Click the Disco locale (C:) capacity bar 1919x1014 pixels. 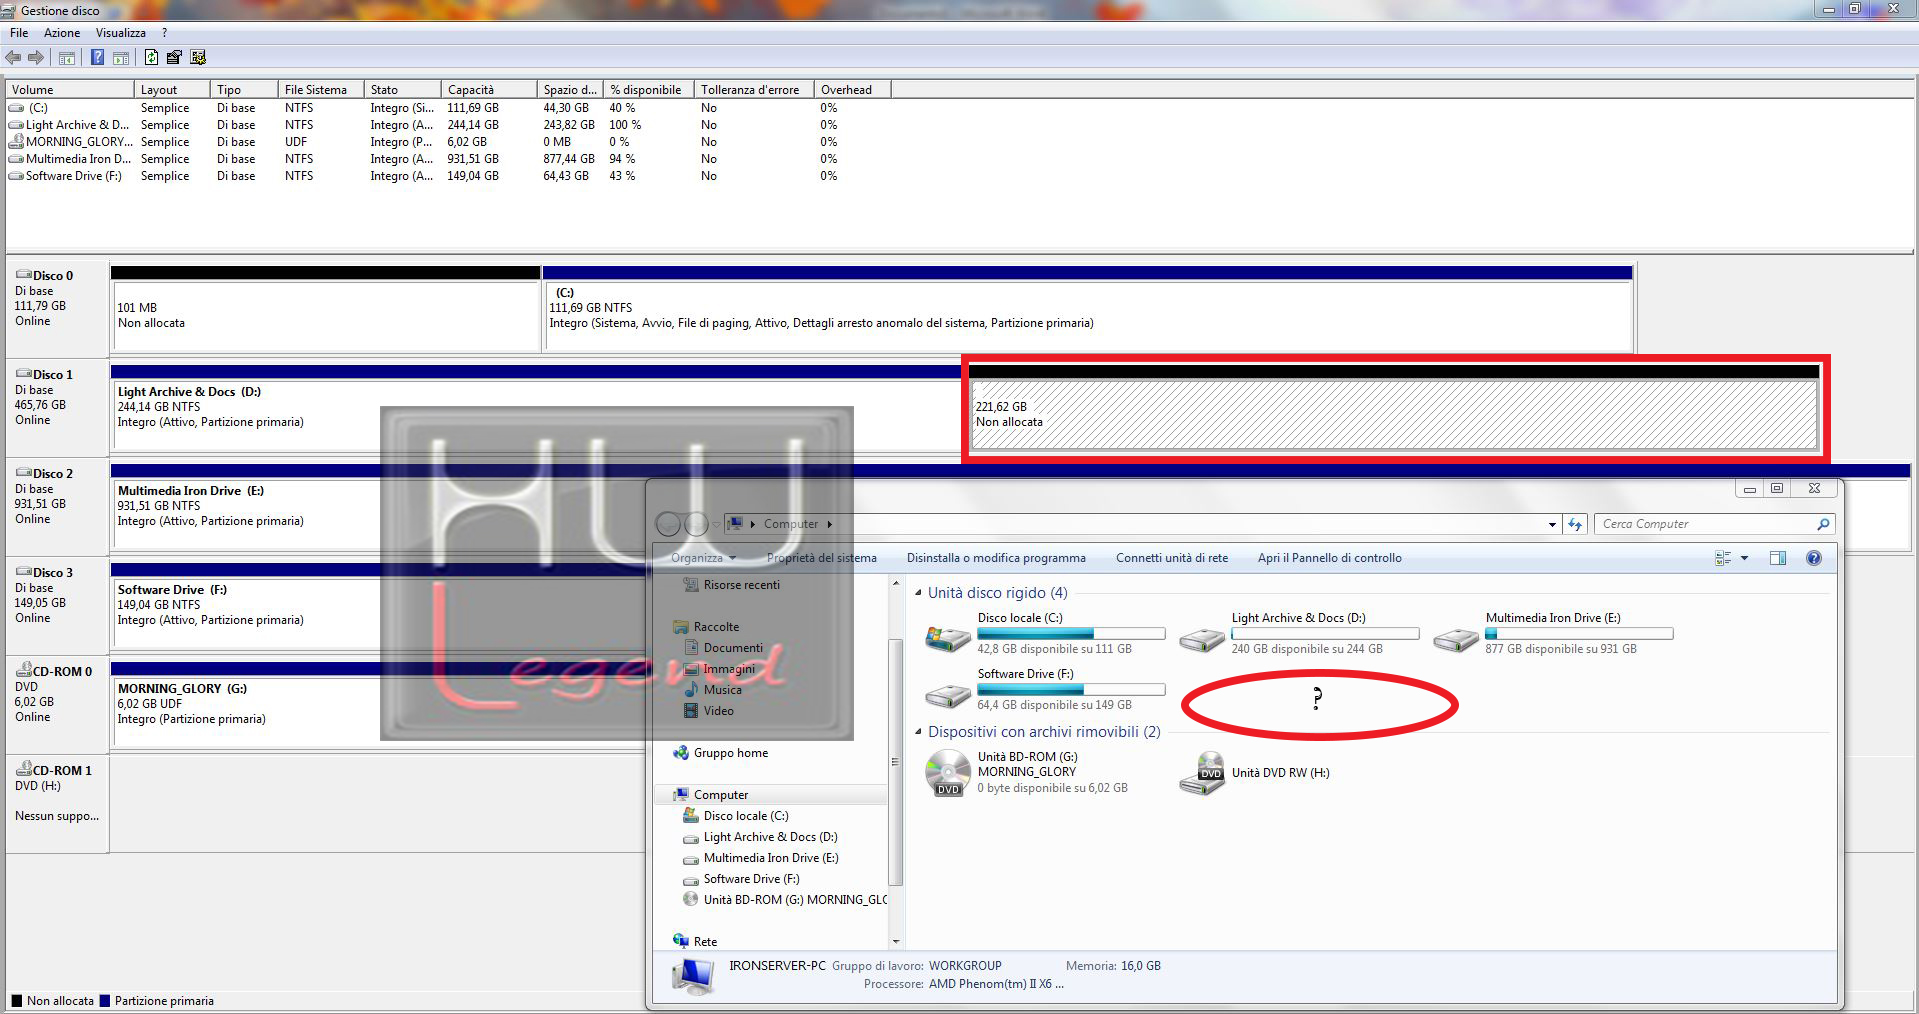coord(1071,634)
